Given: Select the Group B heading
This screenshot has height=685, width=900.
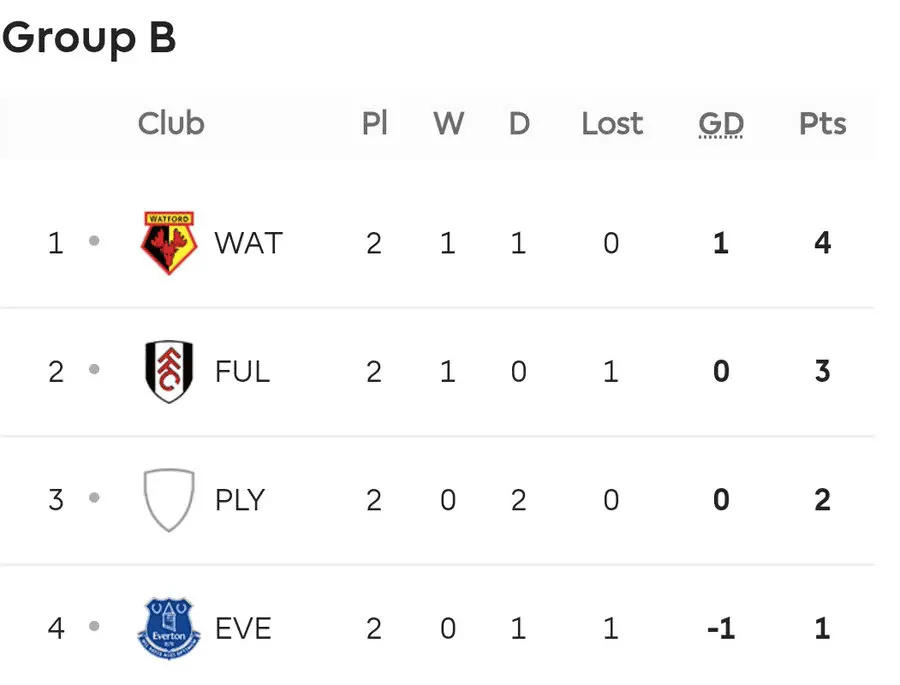Looking at the screenshot, I should coord(89,38).
